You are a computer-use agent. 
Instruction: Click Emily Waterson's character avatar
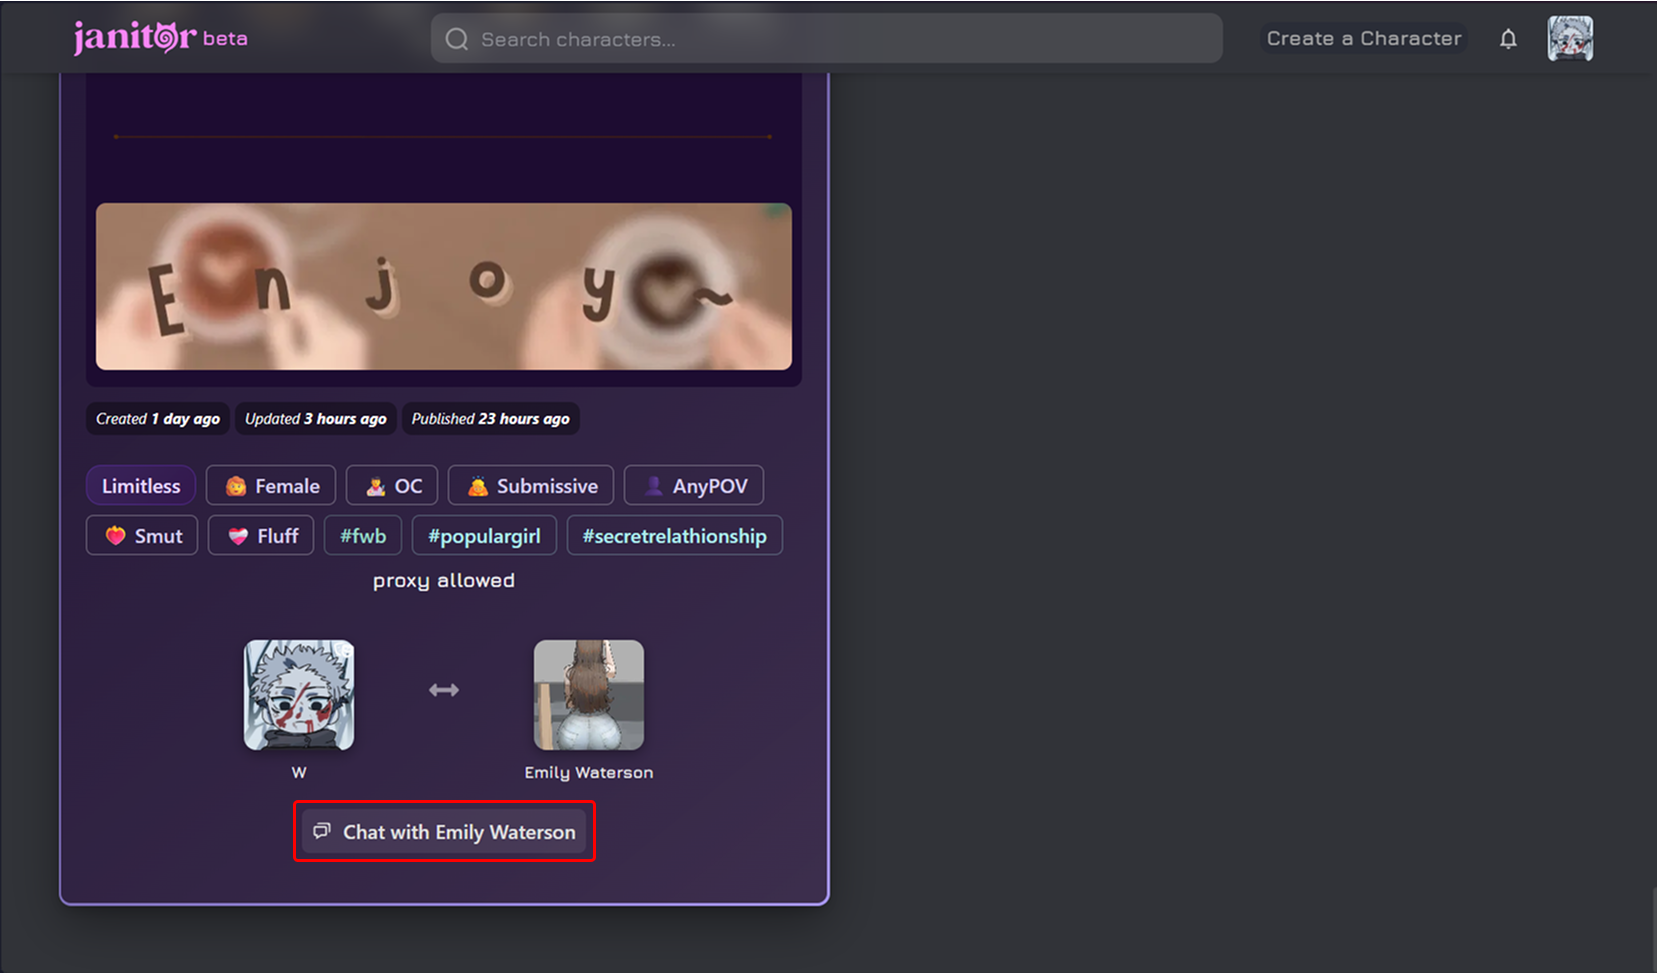point(588,695)
